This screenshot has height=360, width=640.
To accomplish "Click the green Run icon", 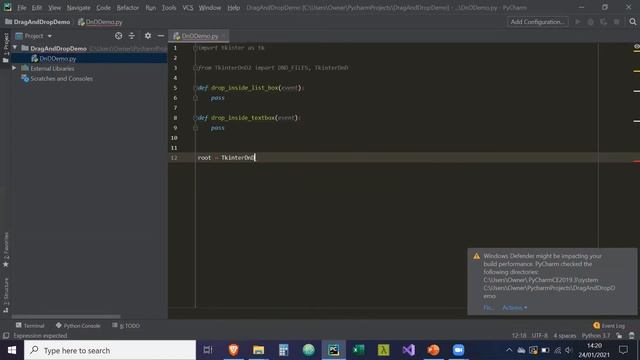I will pos(578,22).
